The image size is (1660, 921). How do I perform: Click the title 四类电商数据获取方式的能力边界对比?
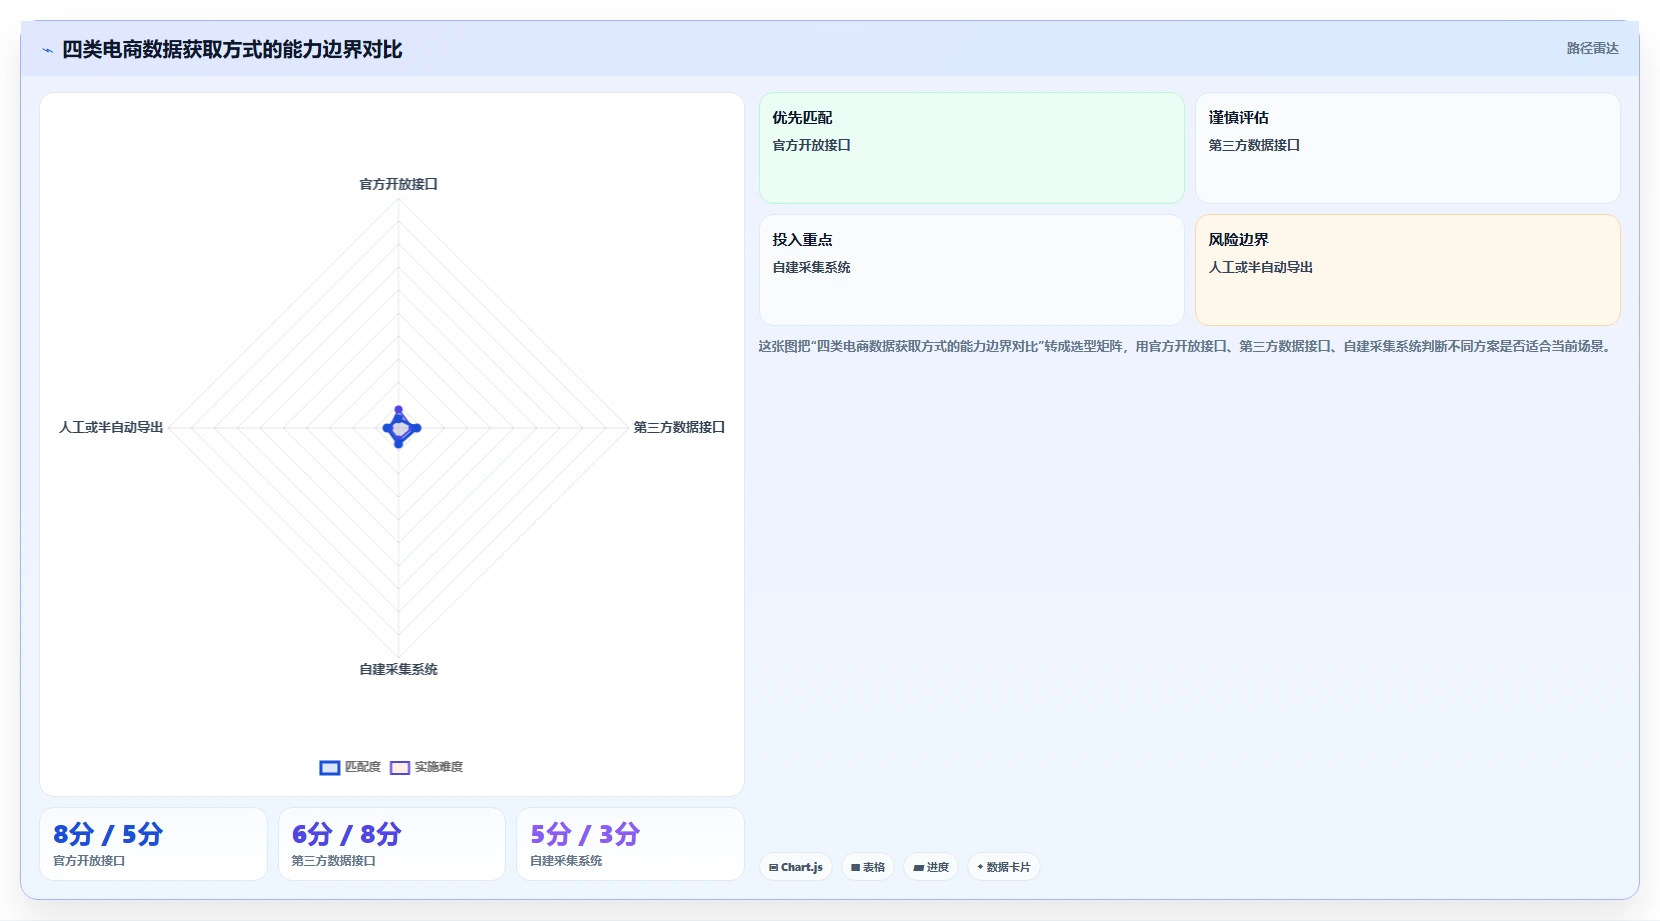tap(232, 49)
